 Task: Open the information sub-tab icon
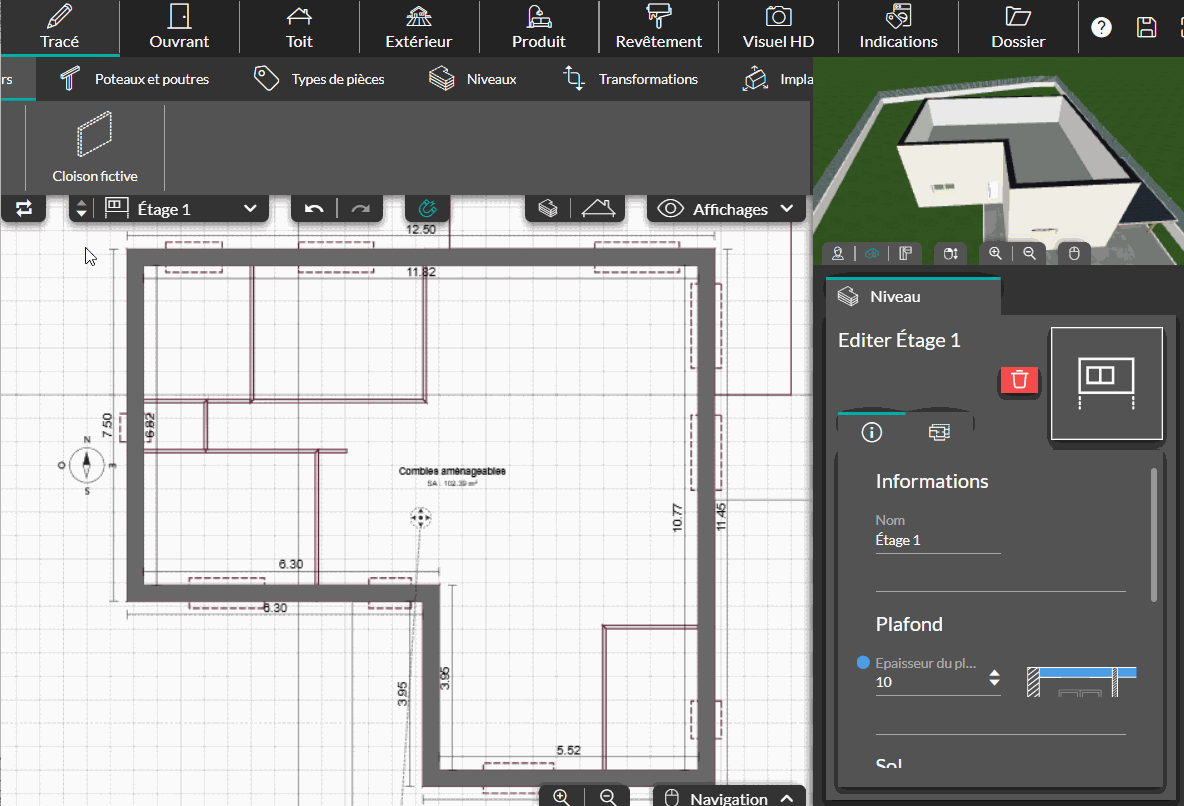[x=871, y=432]
